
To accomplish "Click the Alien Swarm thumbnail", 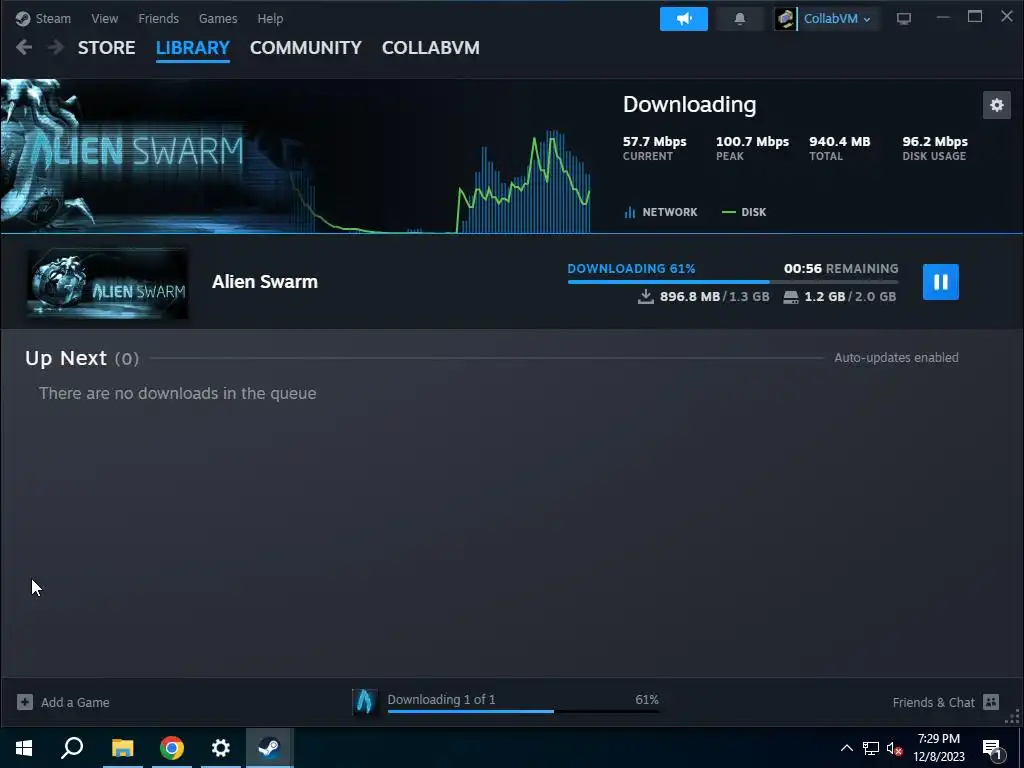I will tap(108, 283).
